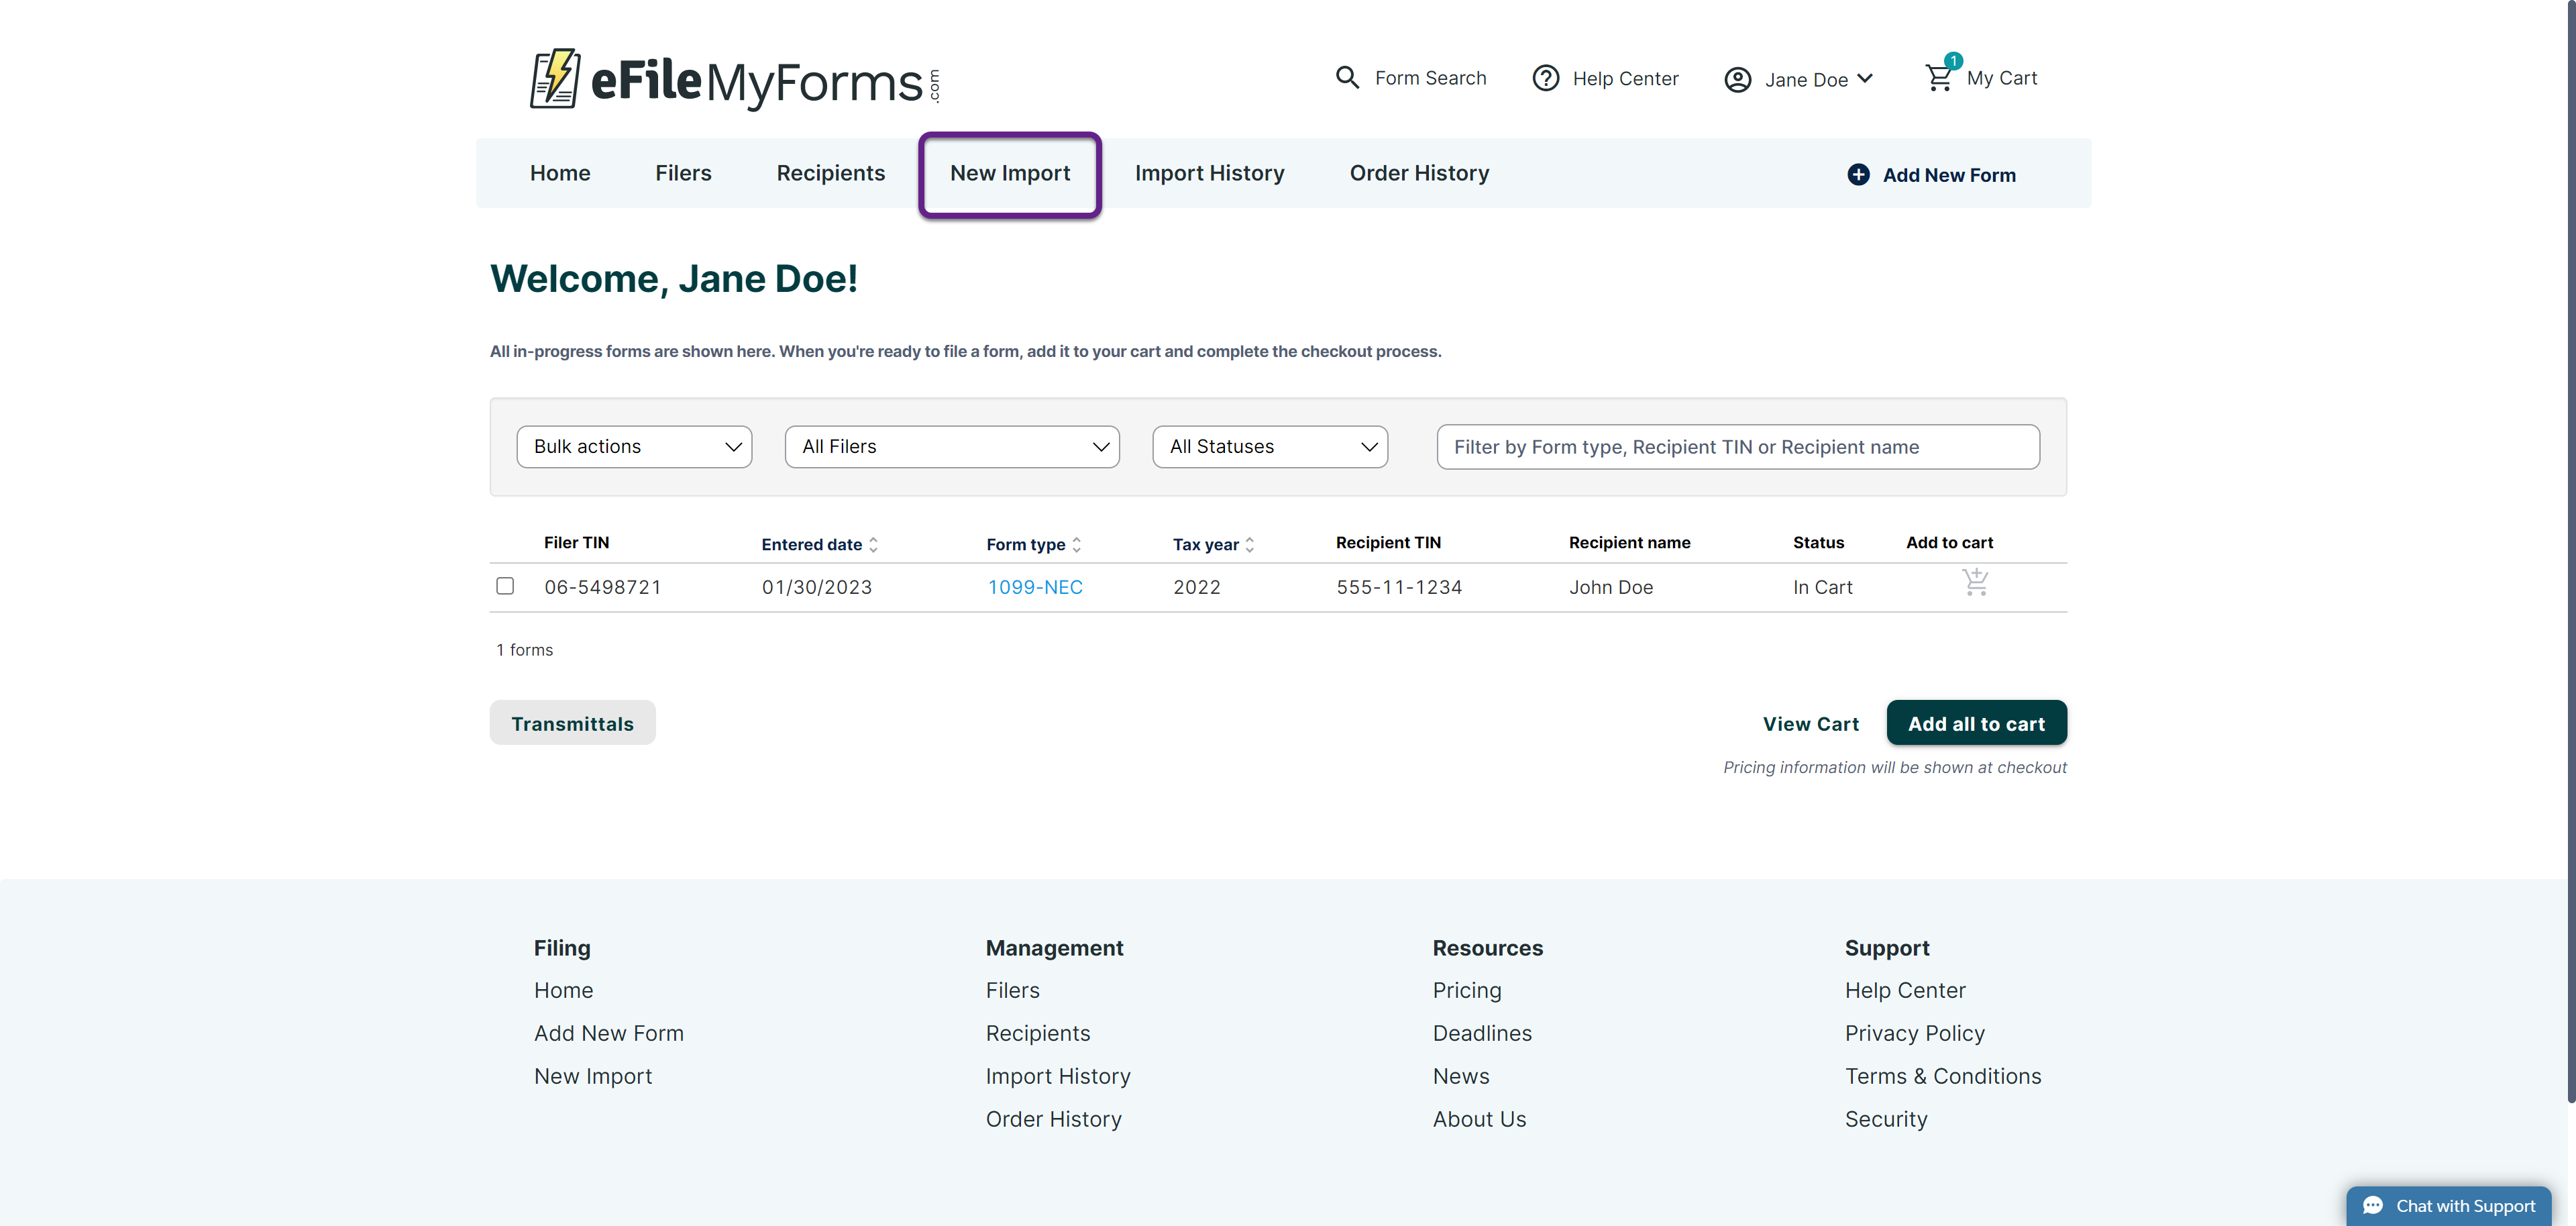Sort by Entered date column arrows

click(x=873, y=545)
